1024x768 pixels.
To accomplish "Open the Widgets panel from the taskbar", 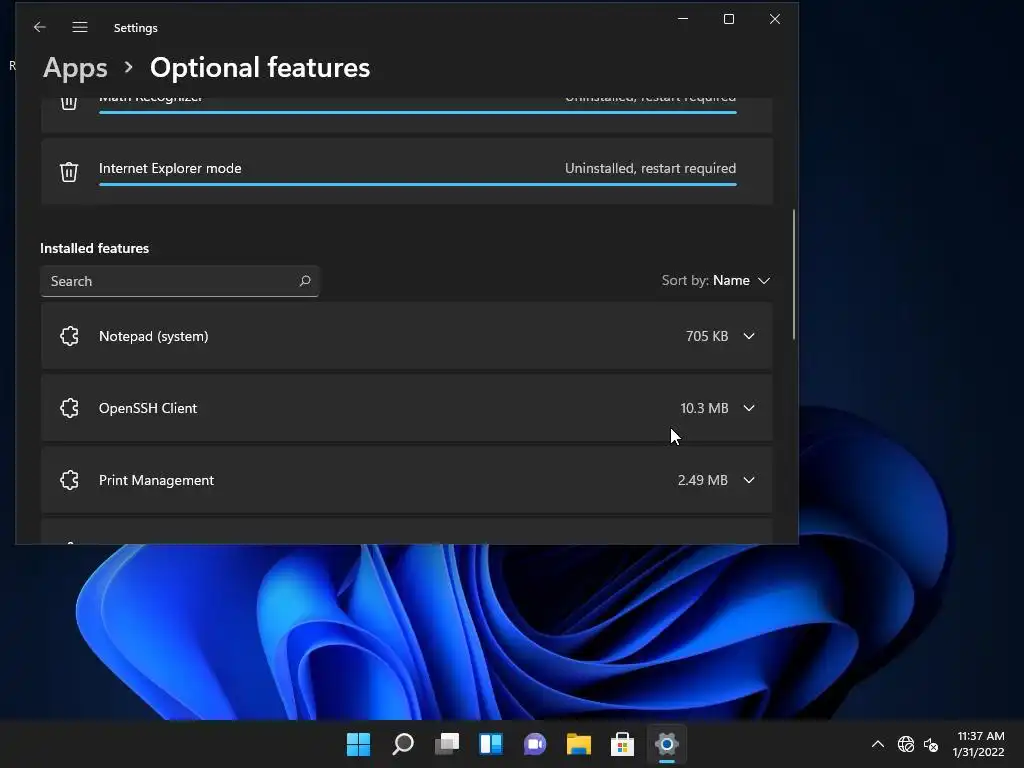I will click(x=490, y=744).
